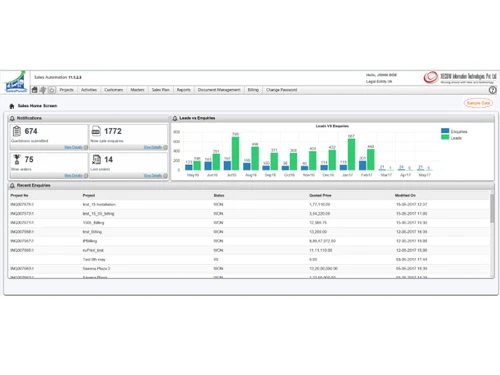The image size is (500, 375).
Task: Click the Status column header
Action: coord(219,195)
